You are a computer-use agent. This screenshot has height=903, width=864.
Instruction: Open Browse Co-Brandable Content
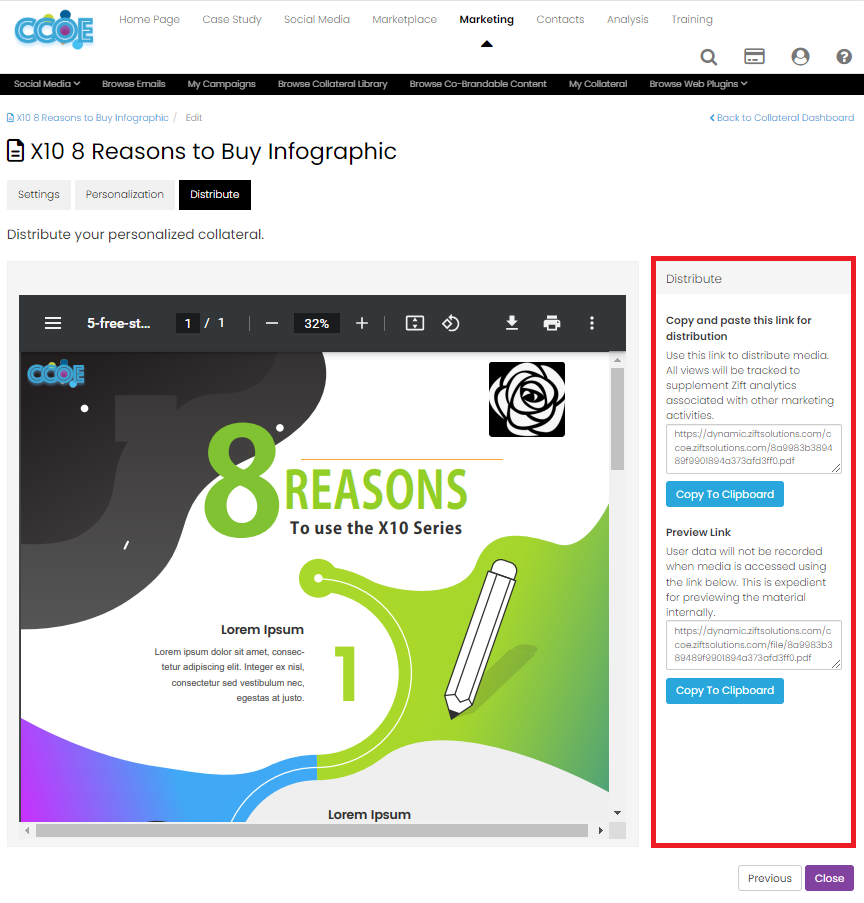pos(478,84)
